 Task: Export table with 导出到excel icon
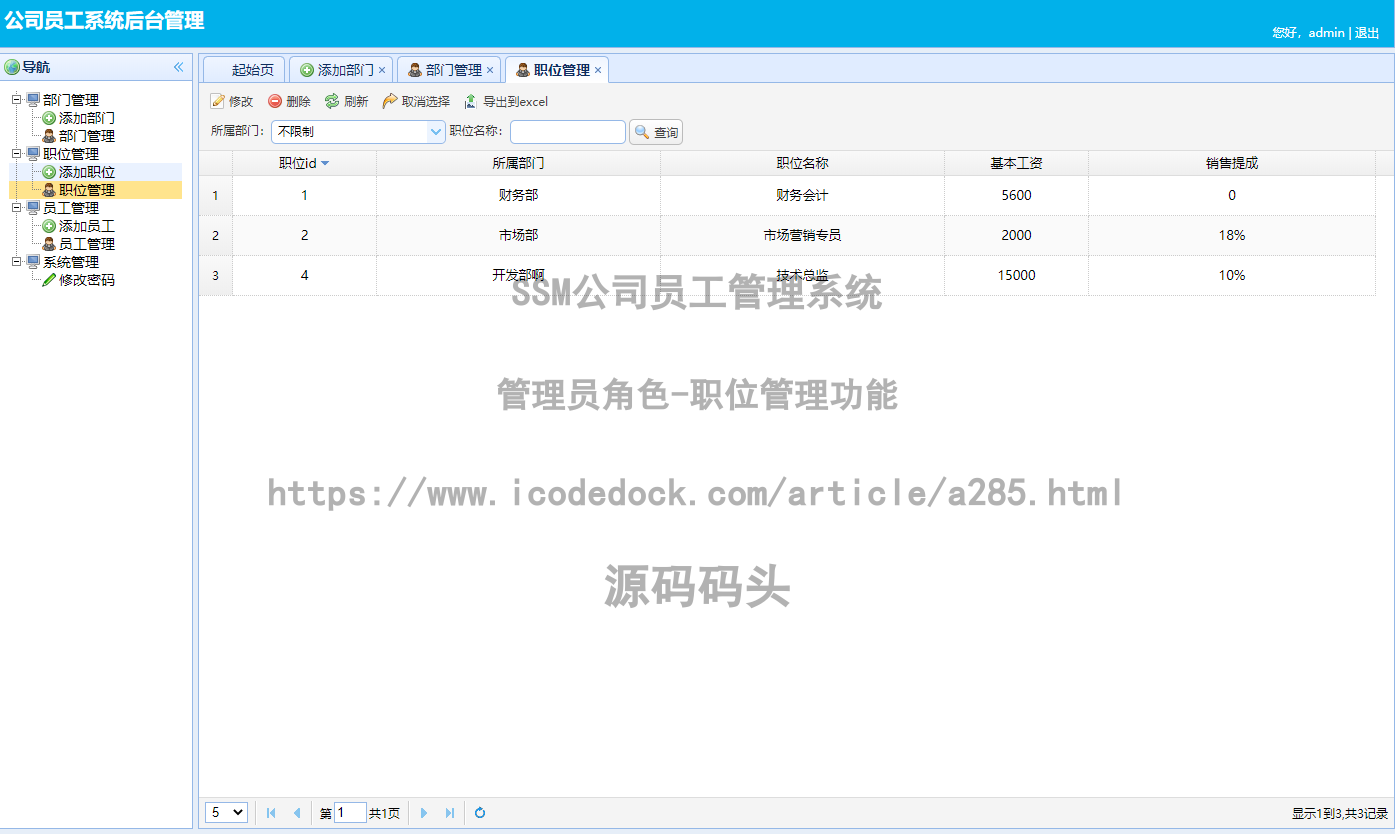click(471, 102)
